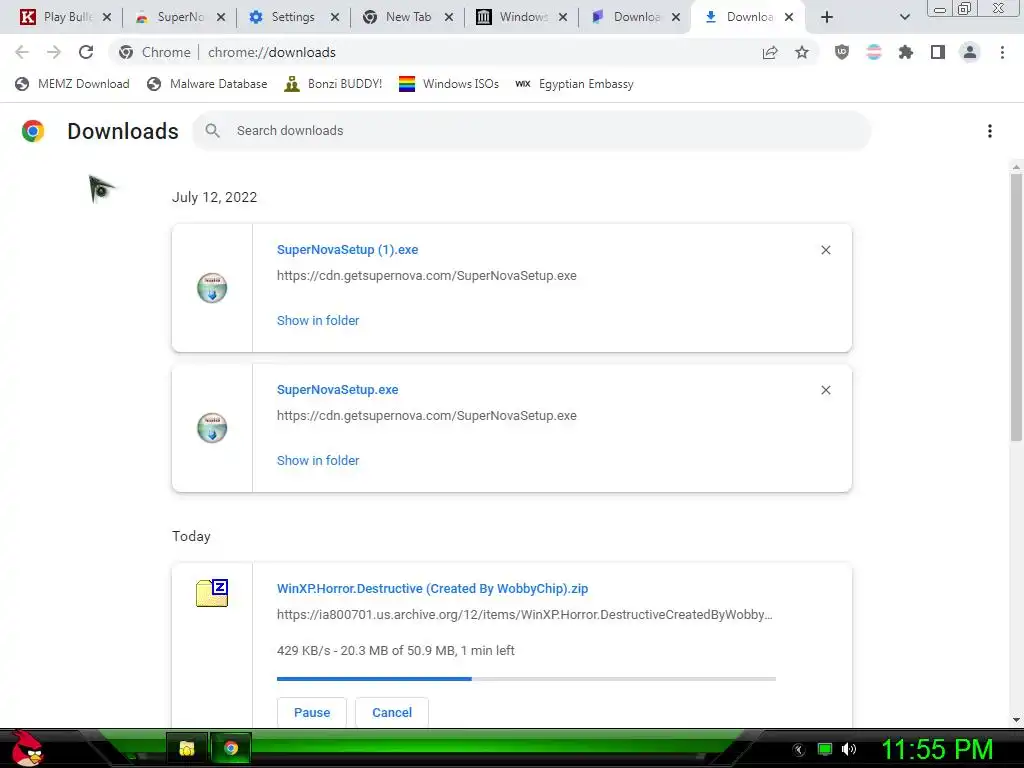1024x768 pixels.
Task: Click the WinXP.Horror download progress bar
Action: pos(526,679)
